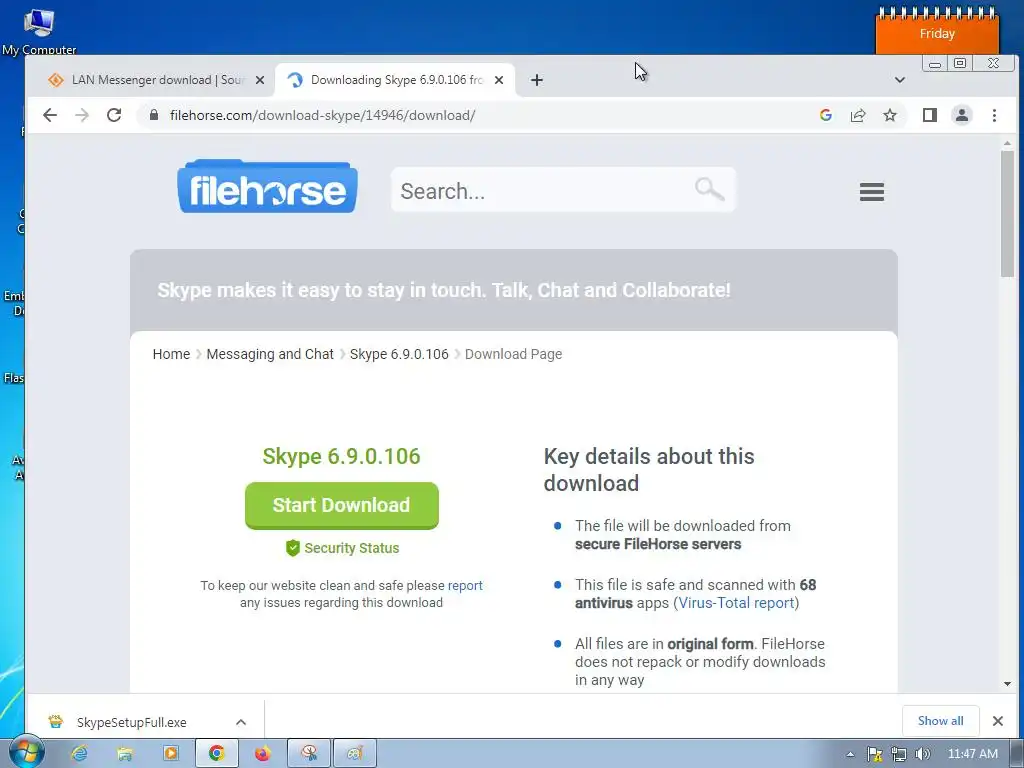The height and width of the screenshot is (768, 1024).
Task: Share this page via share icon
Action: point(857,116)
